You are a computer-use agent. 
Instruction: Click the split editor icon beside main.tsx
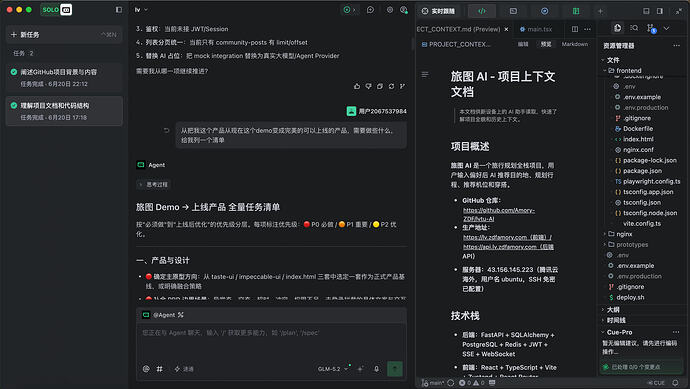click(575, 29)
